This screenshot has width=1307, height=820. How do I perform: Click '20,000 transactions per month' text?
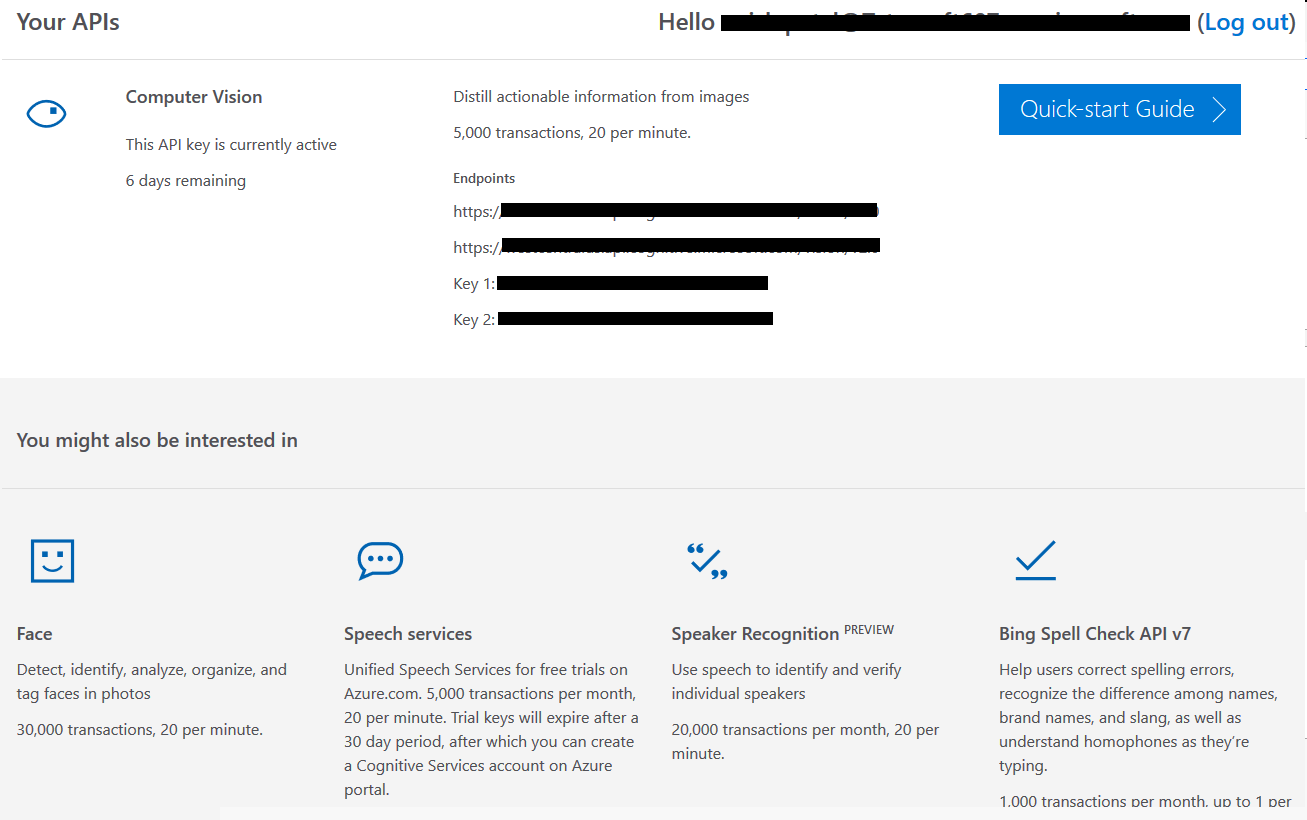tap(806, 742)
